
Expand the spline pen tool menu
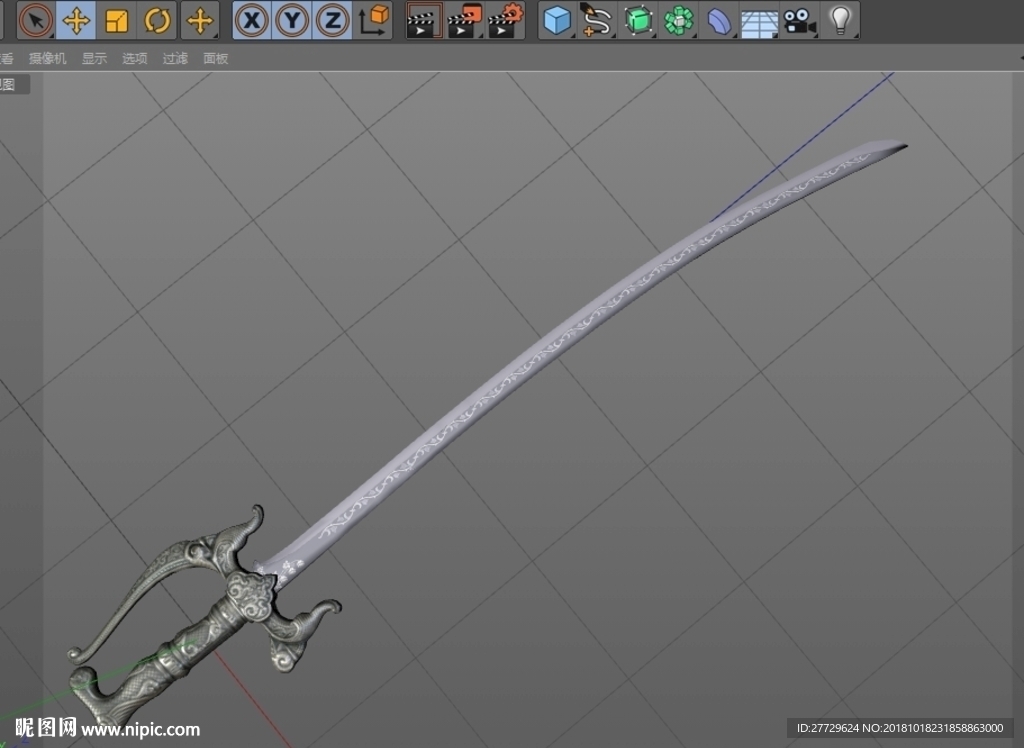(x=597, y=20)
